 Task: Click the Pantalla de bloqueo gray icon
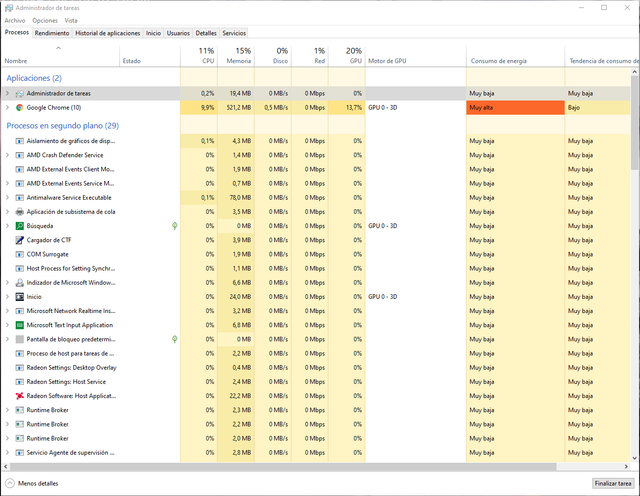pos(19,339)
